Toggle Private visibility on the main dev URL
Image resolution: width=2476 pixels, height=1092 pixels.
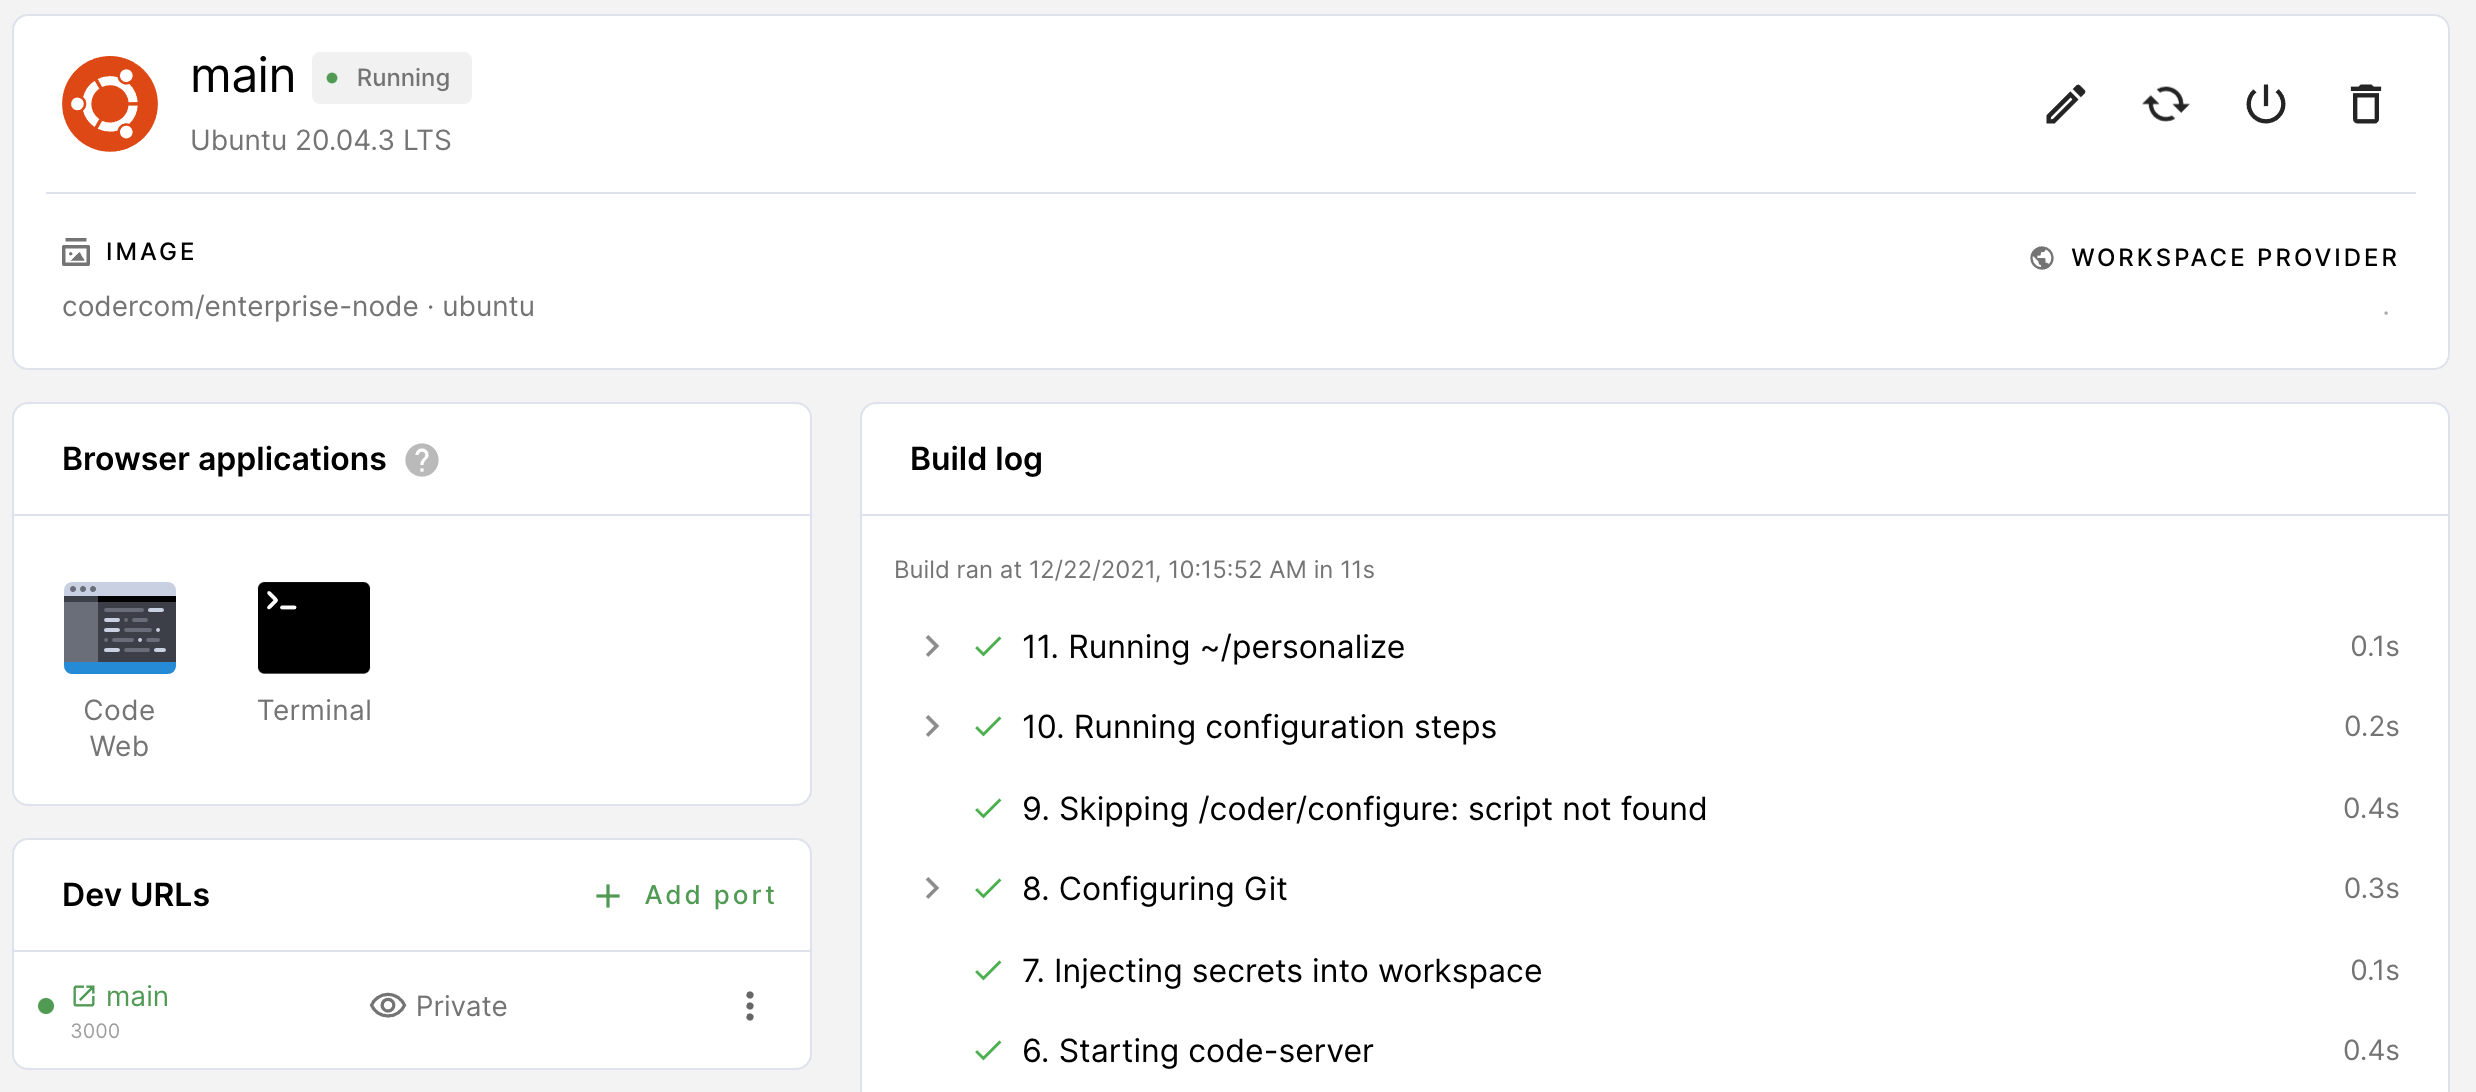439,1006
